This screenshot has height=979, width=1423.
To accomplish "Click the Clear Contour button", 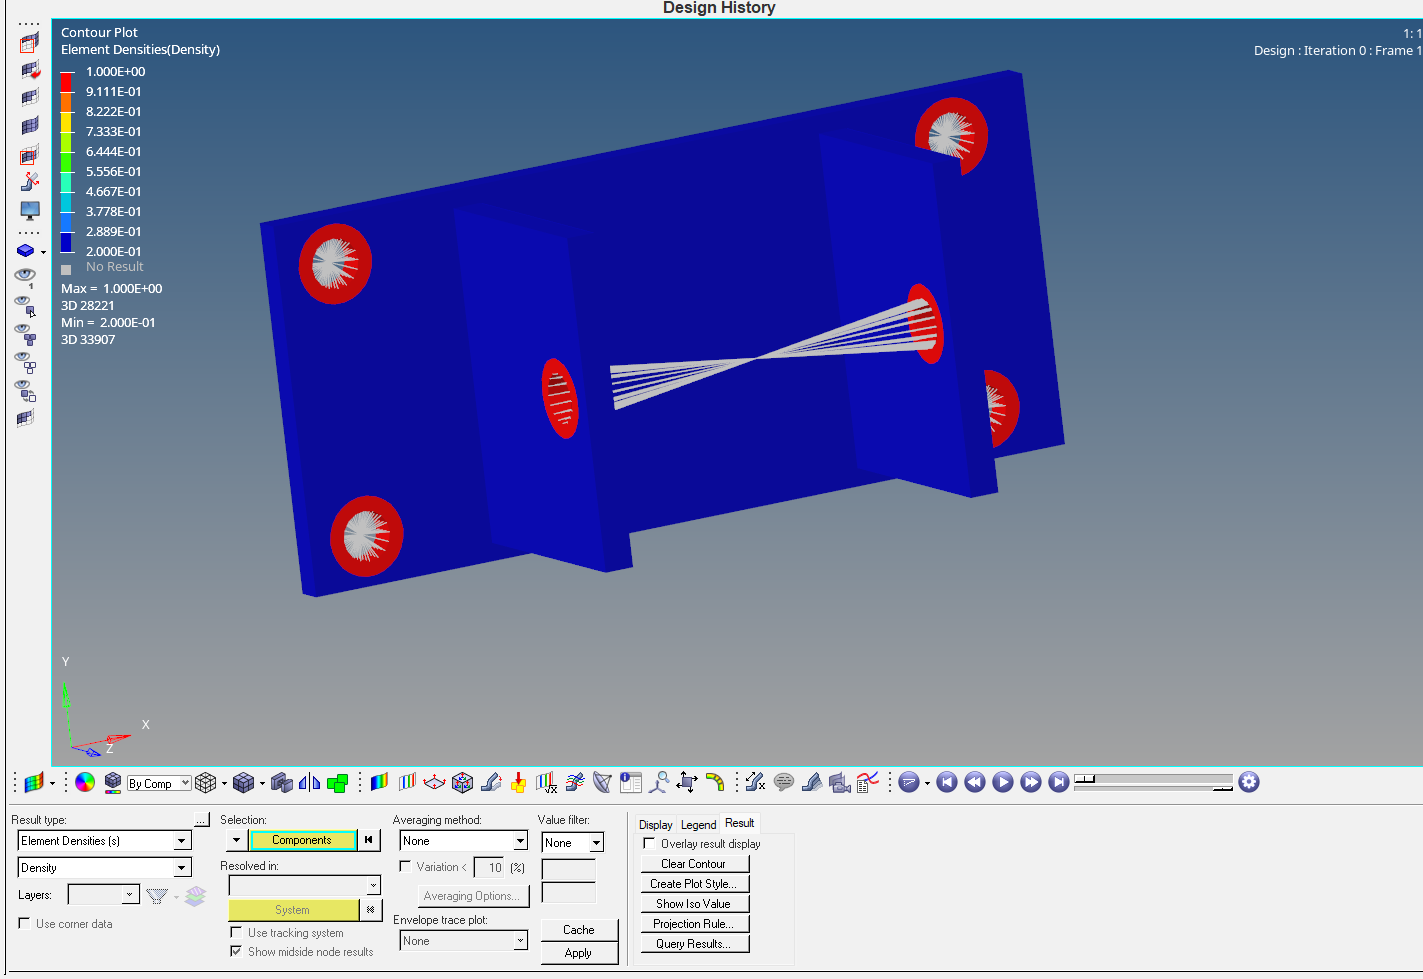I will (x=694, y=863).
